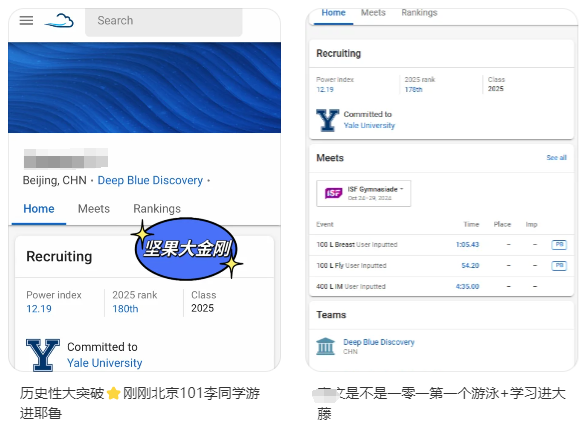Viewport: 581px width, 426px height.
Task: Click the Yale University link in left card
Action: tap(104, 363)
